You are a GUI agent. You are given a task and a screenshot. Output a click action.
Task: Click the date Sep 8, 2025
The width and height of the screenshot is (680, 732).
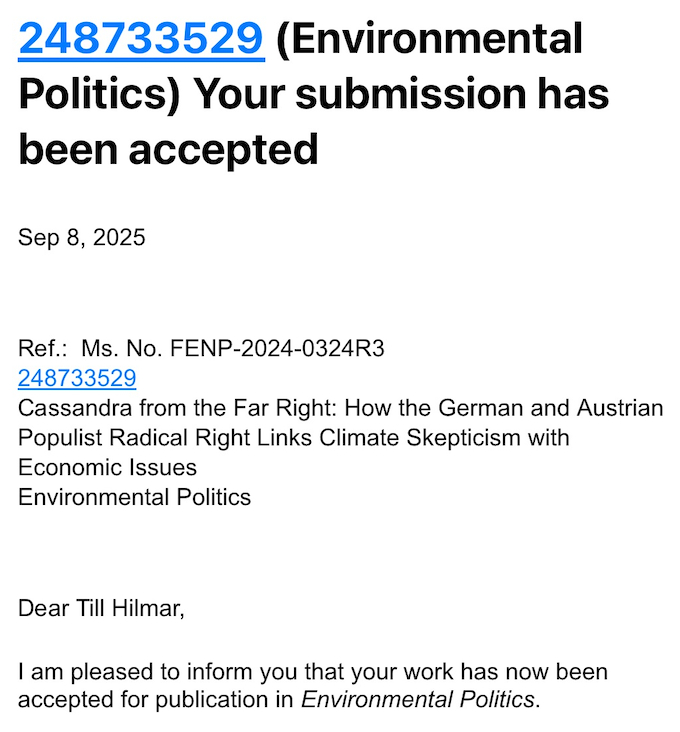click(82, 238)
